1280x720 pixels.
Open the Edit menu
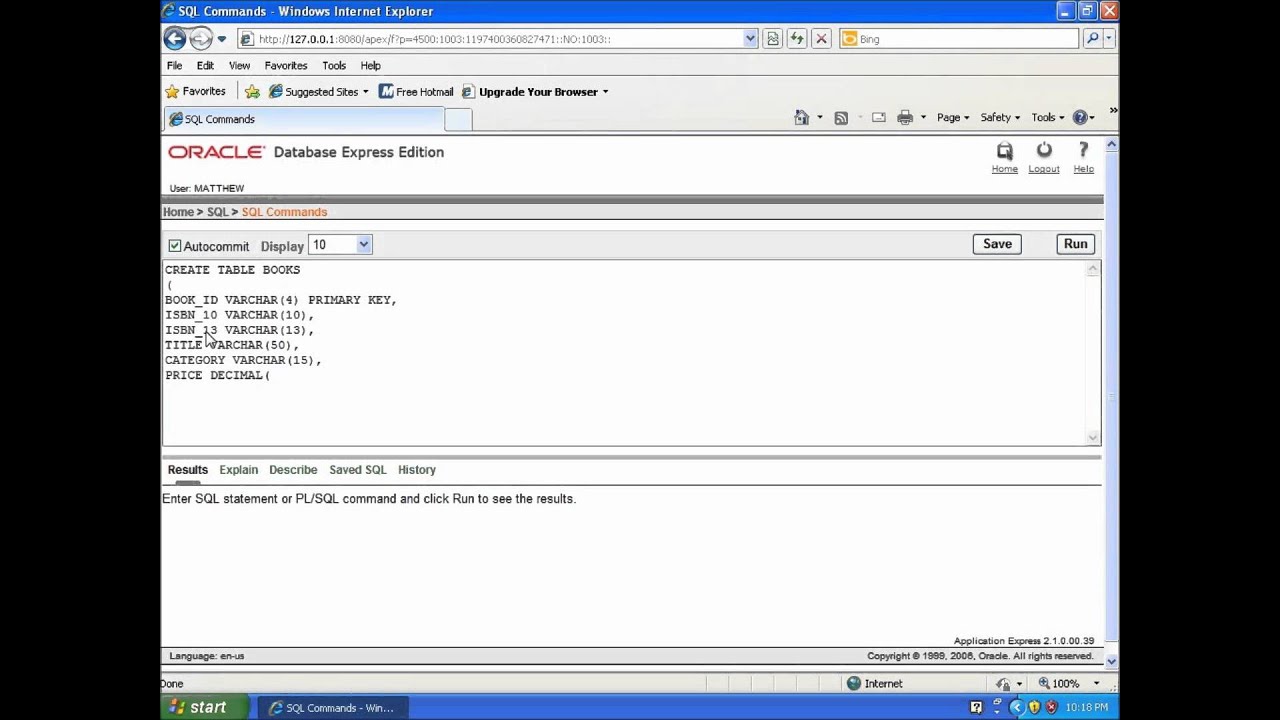coord(205,65)
